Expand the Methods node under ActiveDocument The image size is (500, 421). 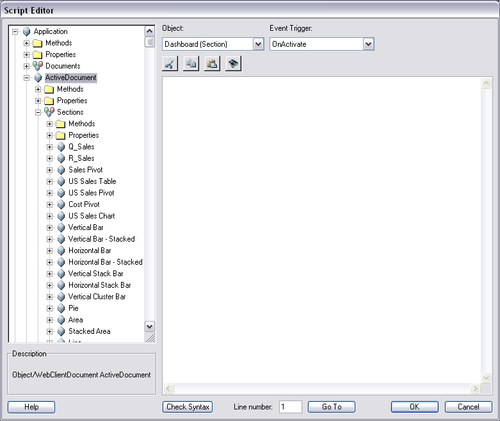pos(38,89)
